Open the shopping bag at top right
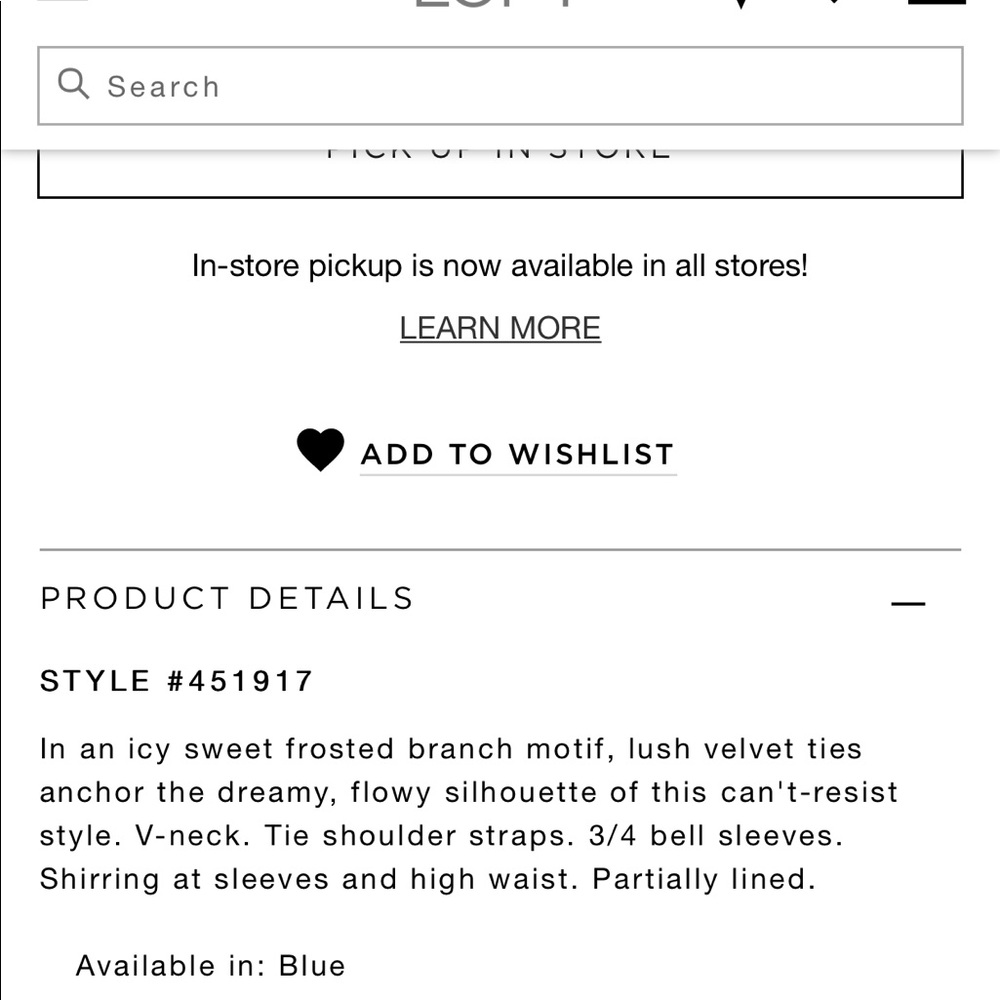Image resolution: width=1000 pixels, height=1000 pixels. pyautogui.click(x=937, y=3)
